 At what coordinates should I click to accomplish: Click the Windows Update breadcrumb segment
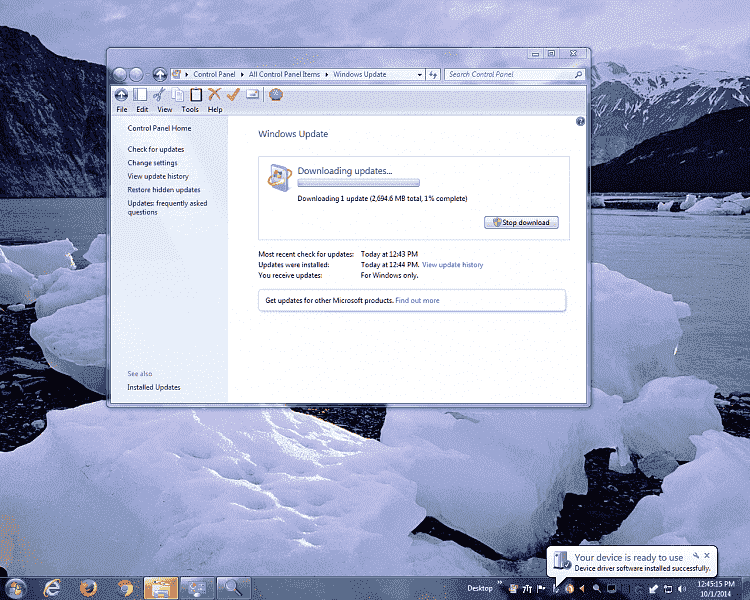(x=359, y=75)
